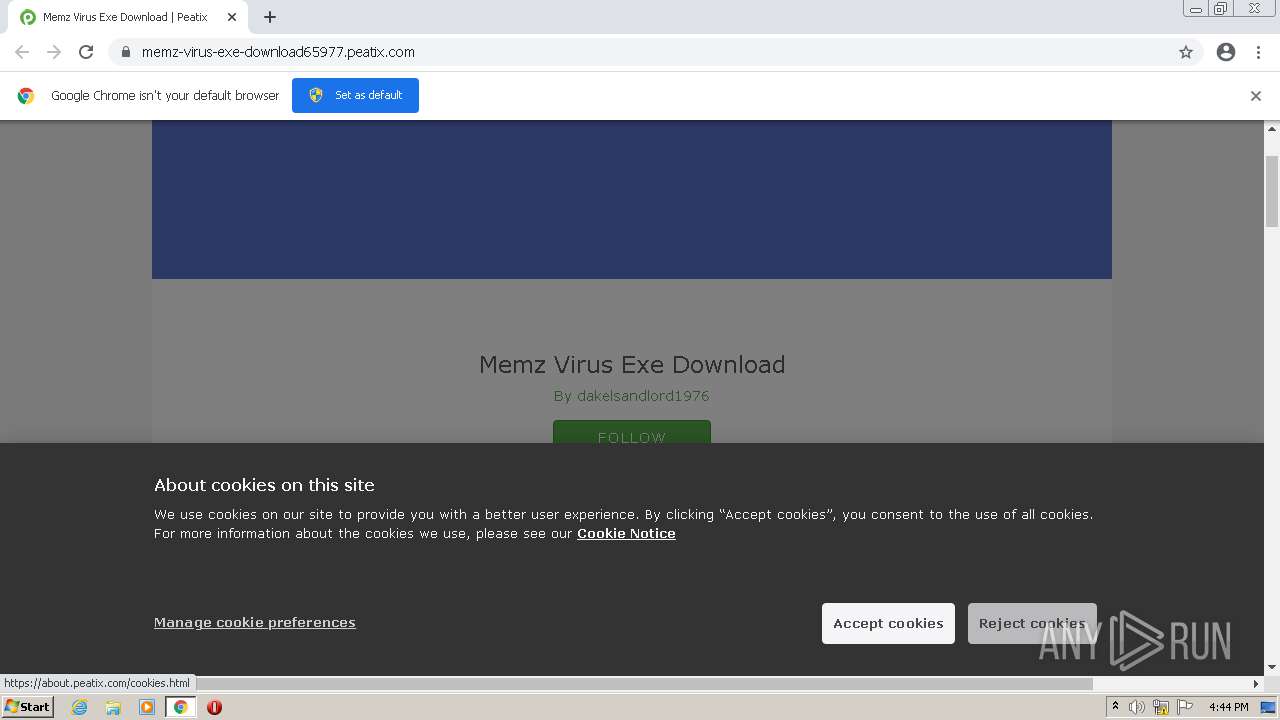Open the Chrome profile avatar menu
The width and height of the screenshot is (1280, 720).
pos(1226,52)
